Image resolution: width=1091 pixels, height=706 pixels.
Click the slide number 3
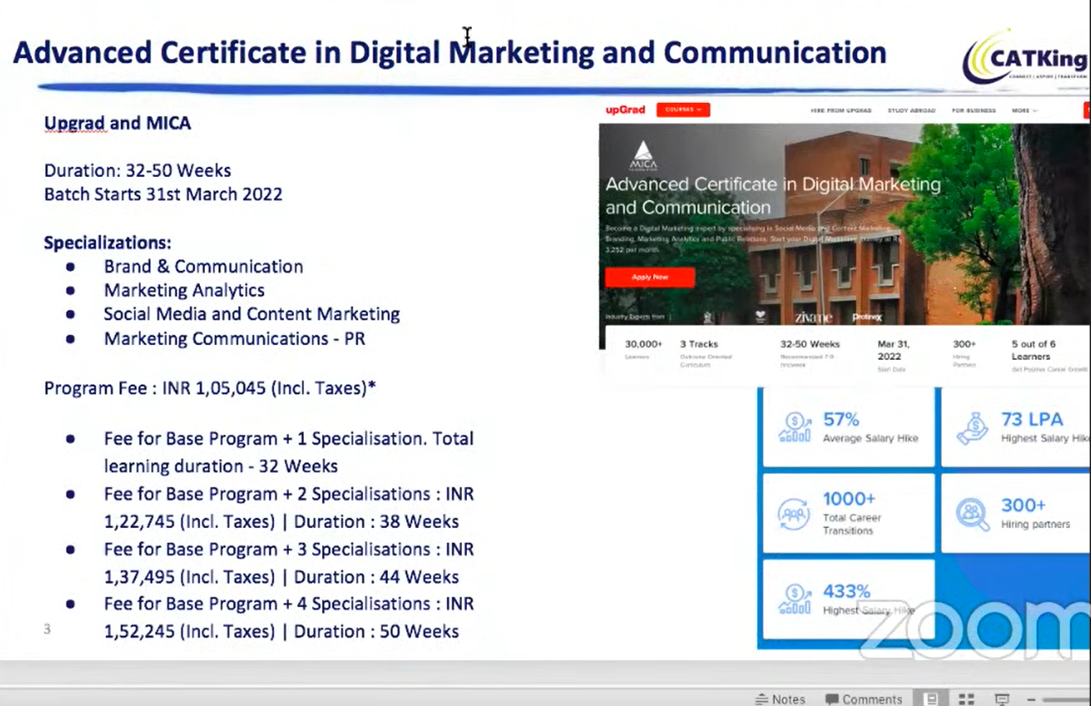point(47,629)
